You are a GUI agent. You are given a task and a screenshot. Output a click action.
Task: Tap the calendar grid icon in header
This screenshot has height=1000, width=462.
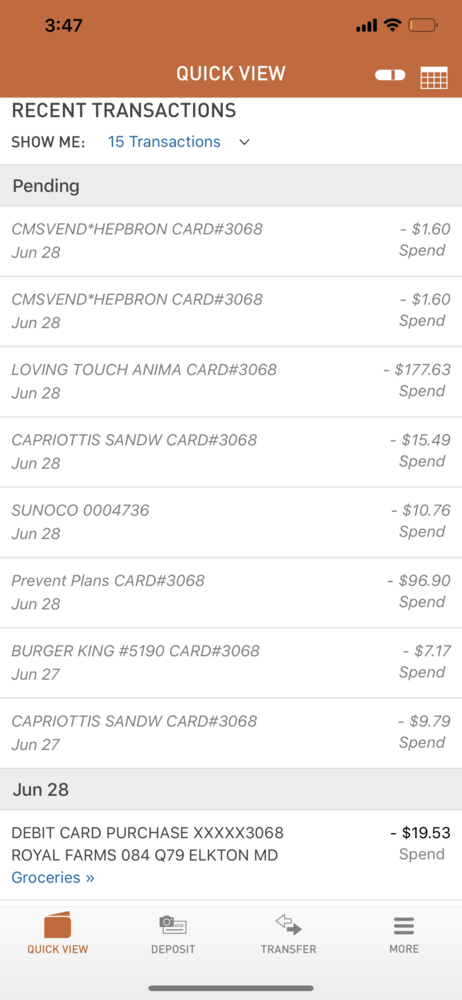(x=433, y=78)
